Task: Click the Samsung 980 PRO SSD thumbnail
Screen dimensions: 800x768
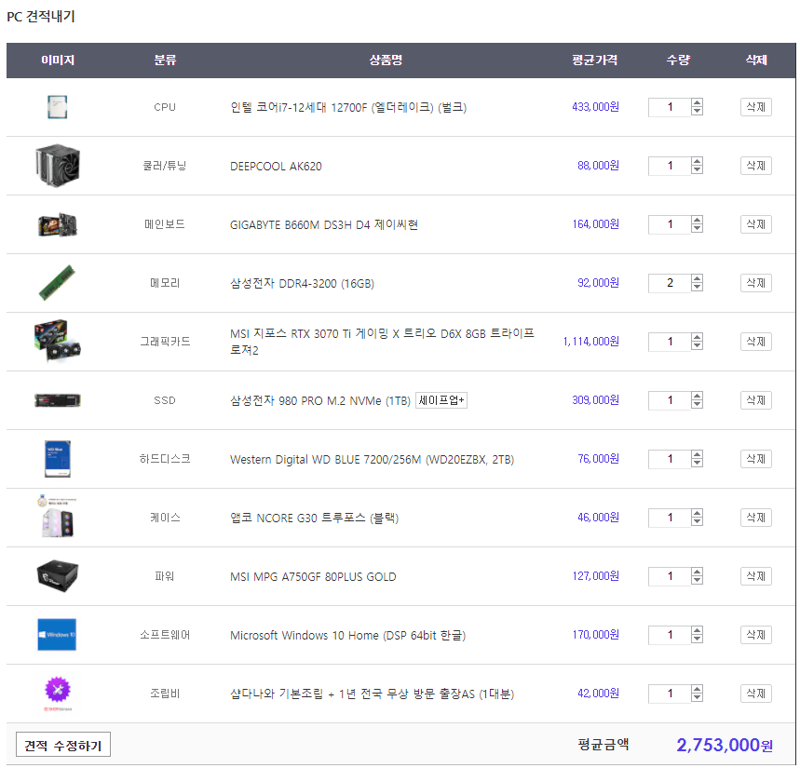Action: 57,400
